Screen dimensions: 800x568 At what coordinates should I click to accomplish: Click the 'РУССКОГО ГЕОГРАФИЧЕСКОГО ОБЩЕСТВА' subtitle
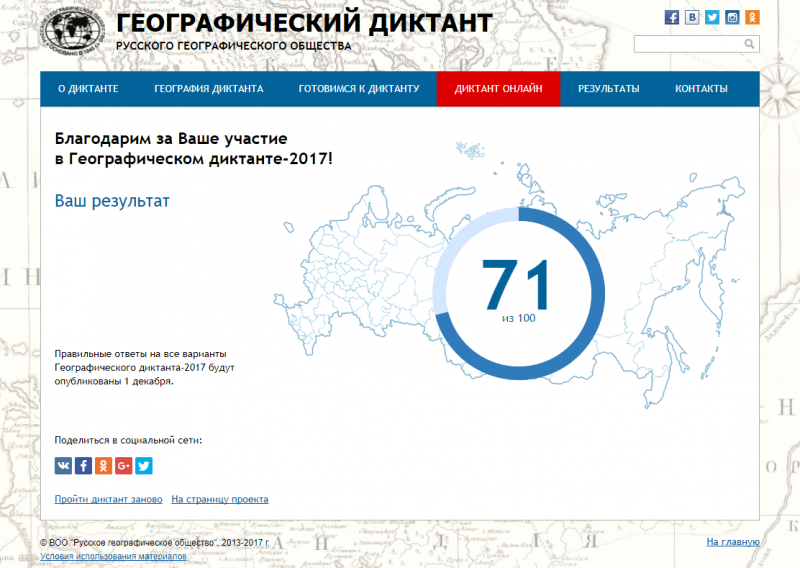coord(234,46)
